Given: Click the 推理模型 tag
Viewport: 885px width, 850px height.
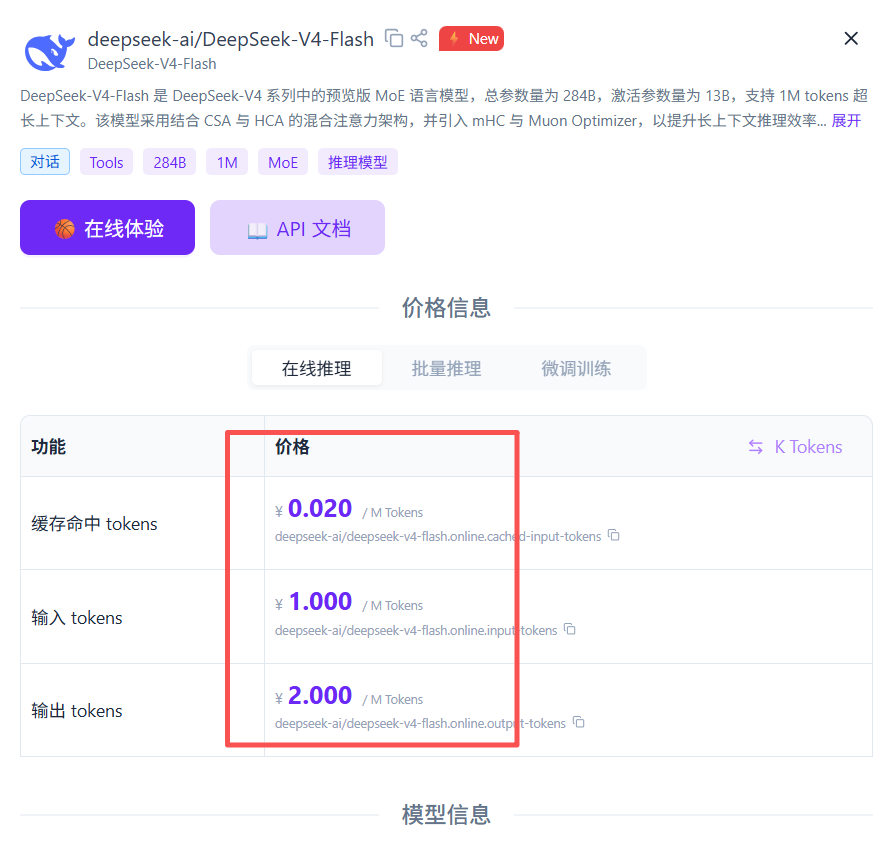Looking at the screenshot, I should coord(358,162).
